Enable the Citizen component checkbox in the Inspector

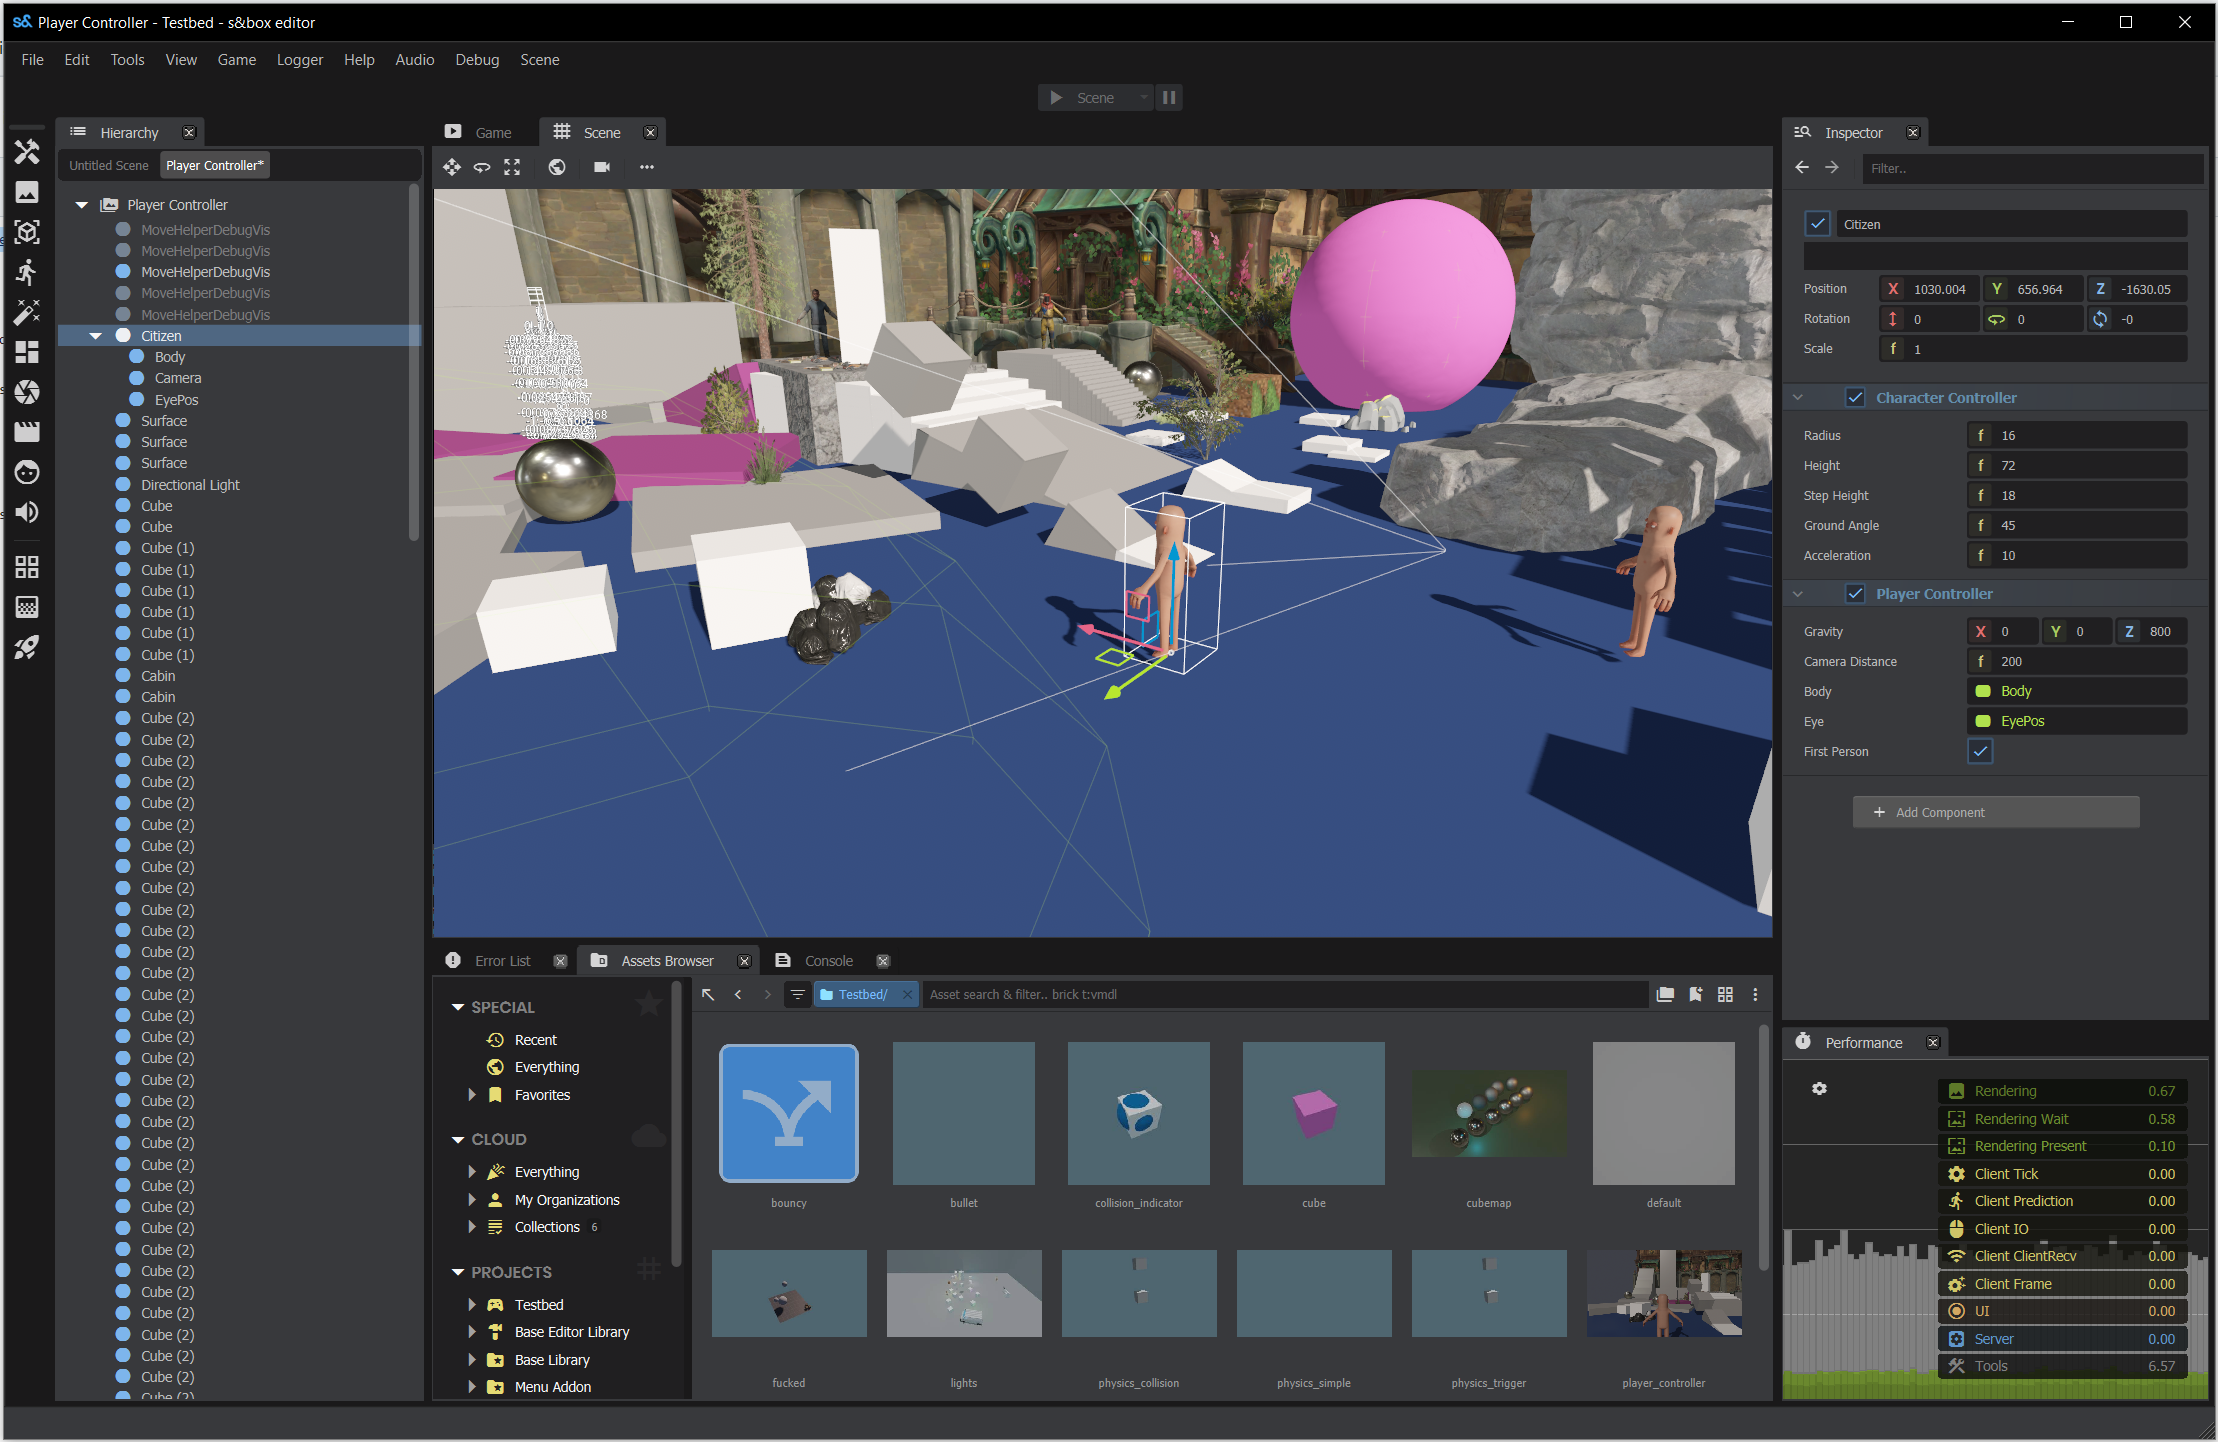click(1818, 224)
